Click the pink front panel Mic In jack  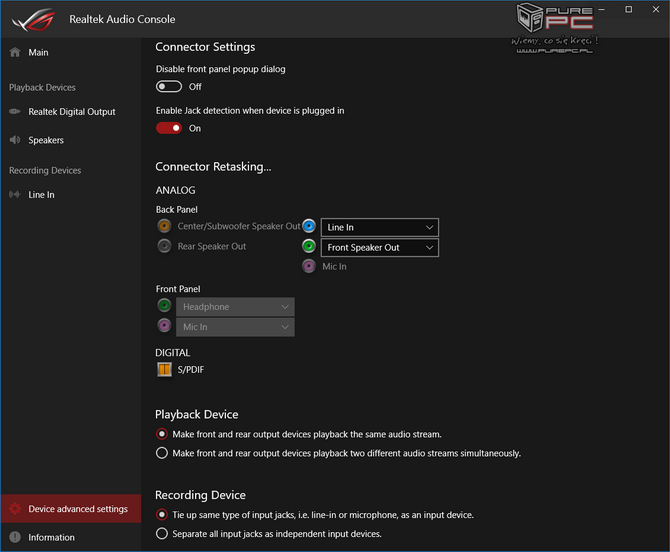165,325
